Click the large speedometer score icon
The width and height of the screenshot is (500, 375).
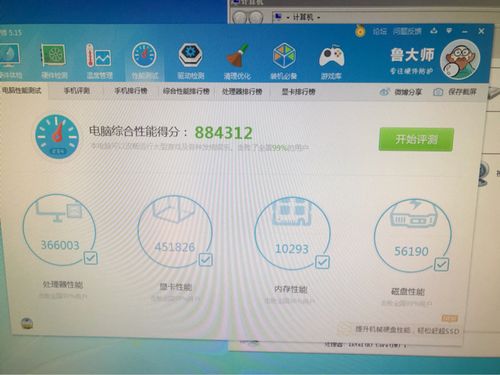(57, 136)
